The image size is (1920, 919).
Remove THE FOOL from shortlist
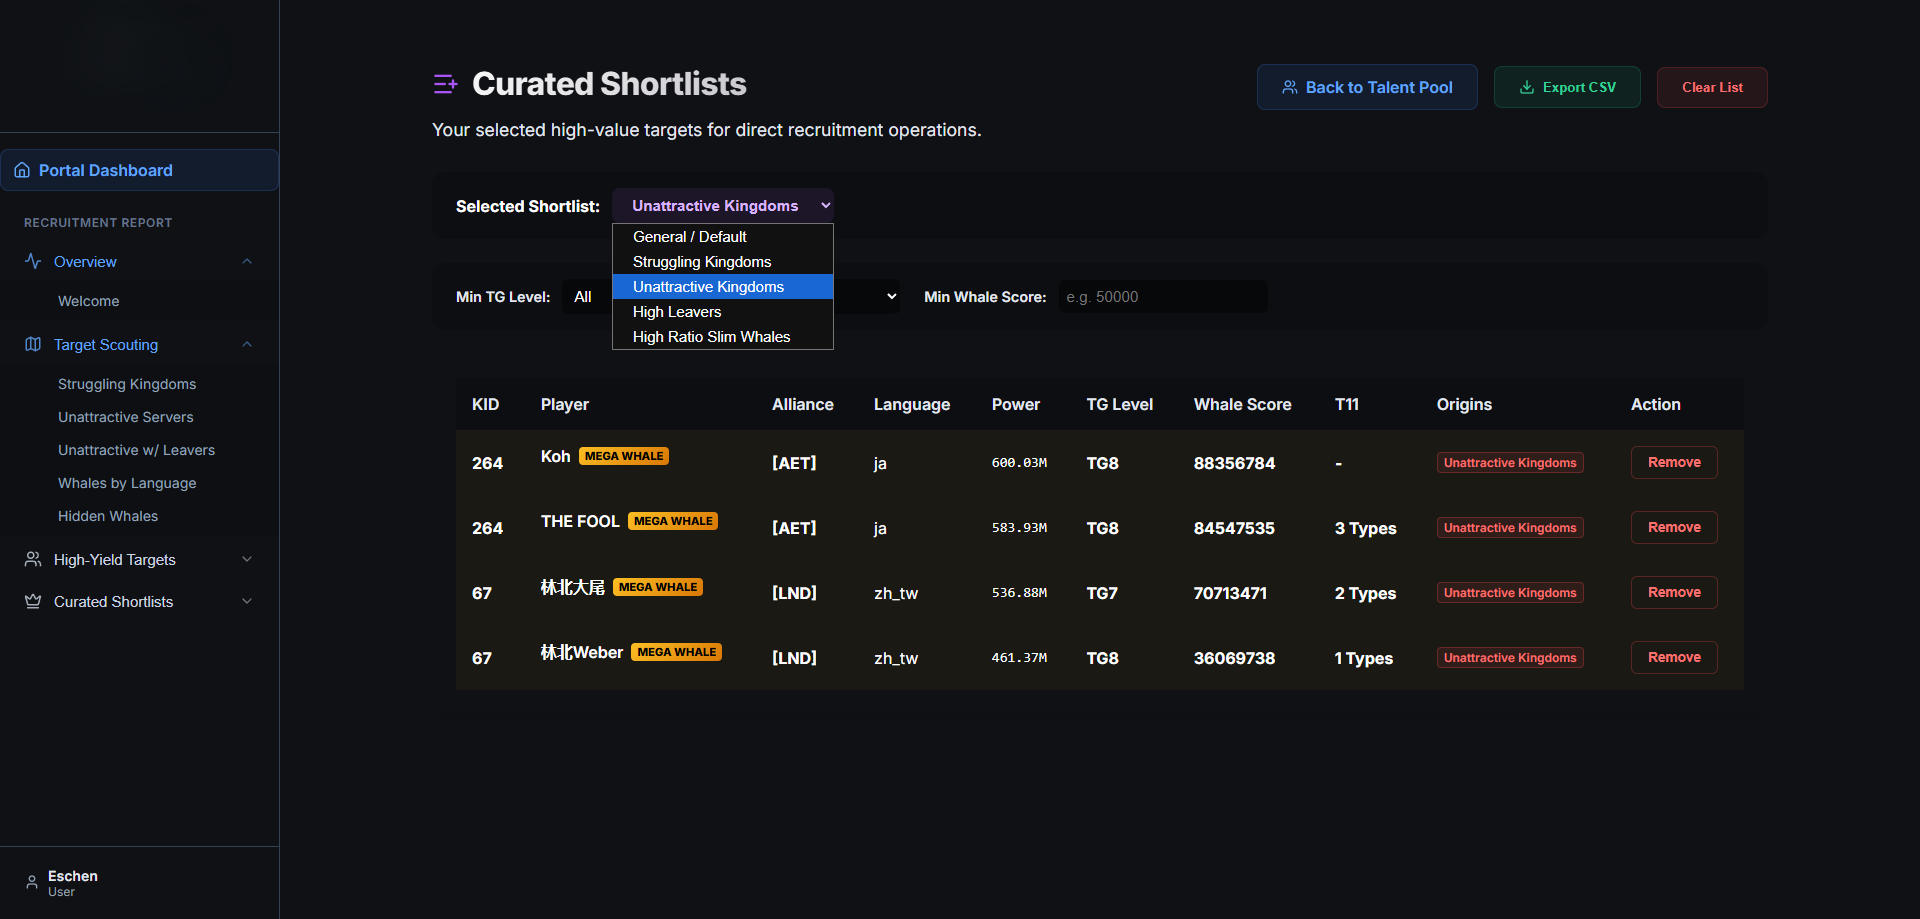[1674, 527]
